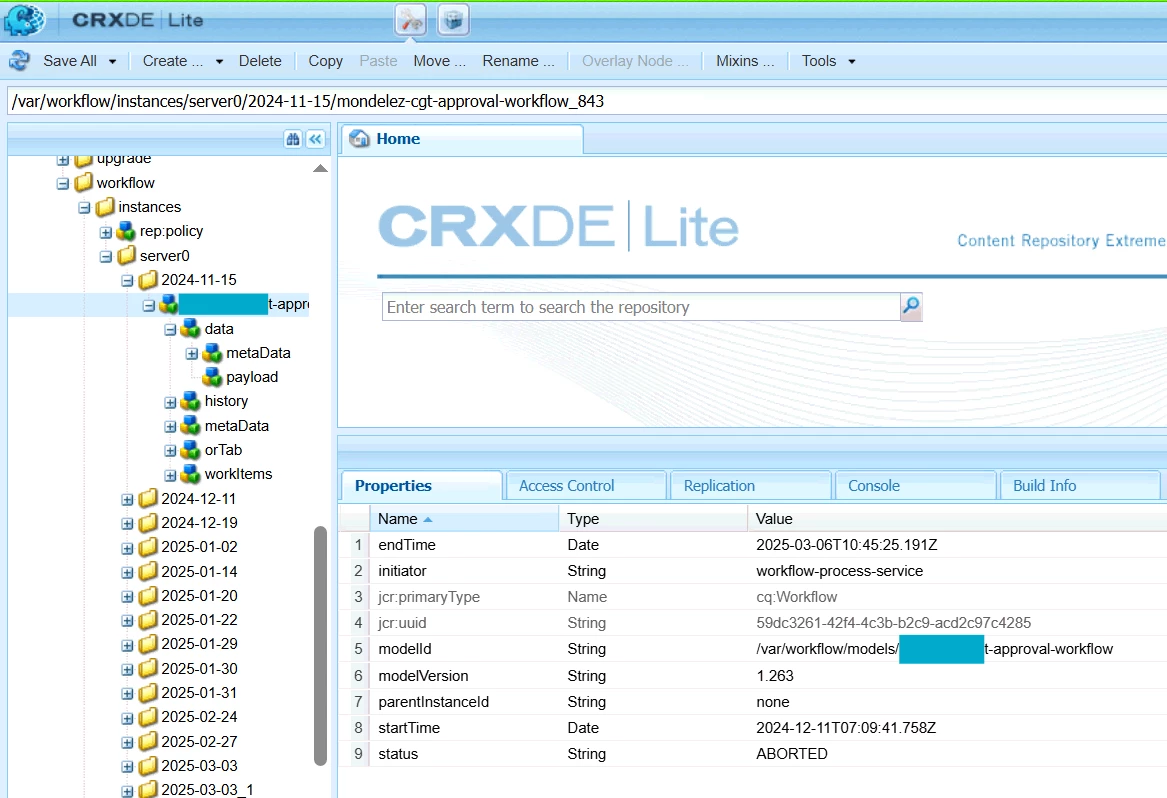
Task: Select the workflow folder icon
Action: (83, 182)
